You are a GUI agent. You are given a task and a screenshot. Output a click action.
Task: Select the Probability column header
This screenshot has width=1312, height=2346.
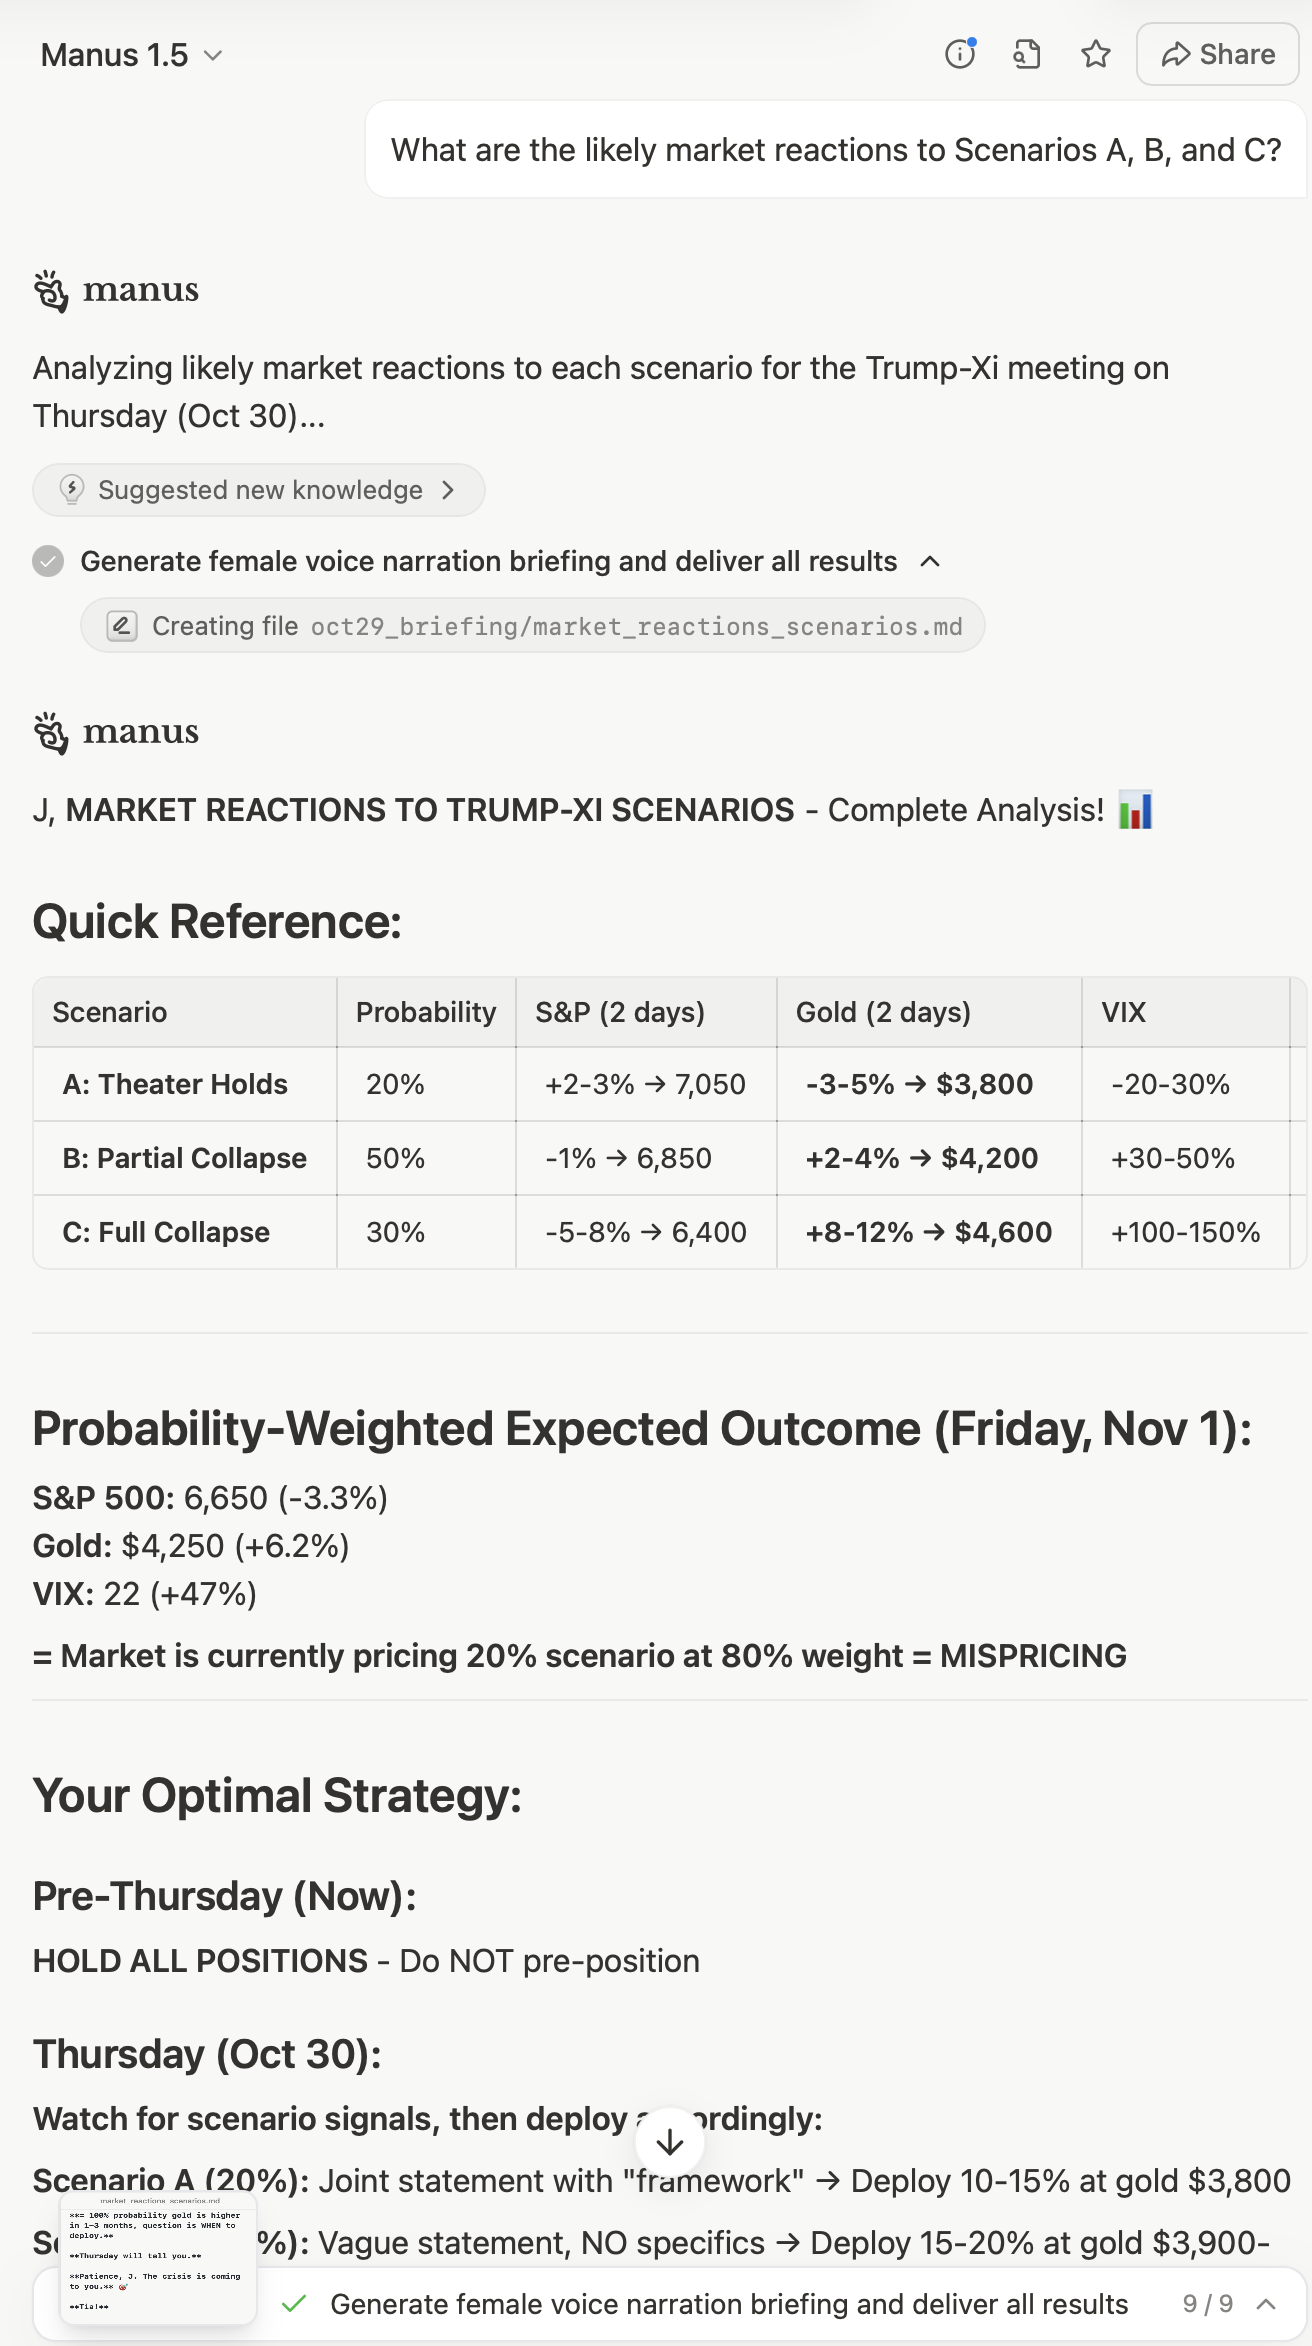pos(426,1012)
